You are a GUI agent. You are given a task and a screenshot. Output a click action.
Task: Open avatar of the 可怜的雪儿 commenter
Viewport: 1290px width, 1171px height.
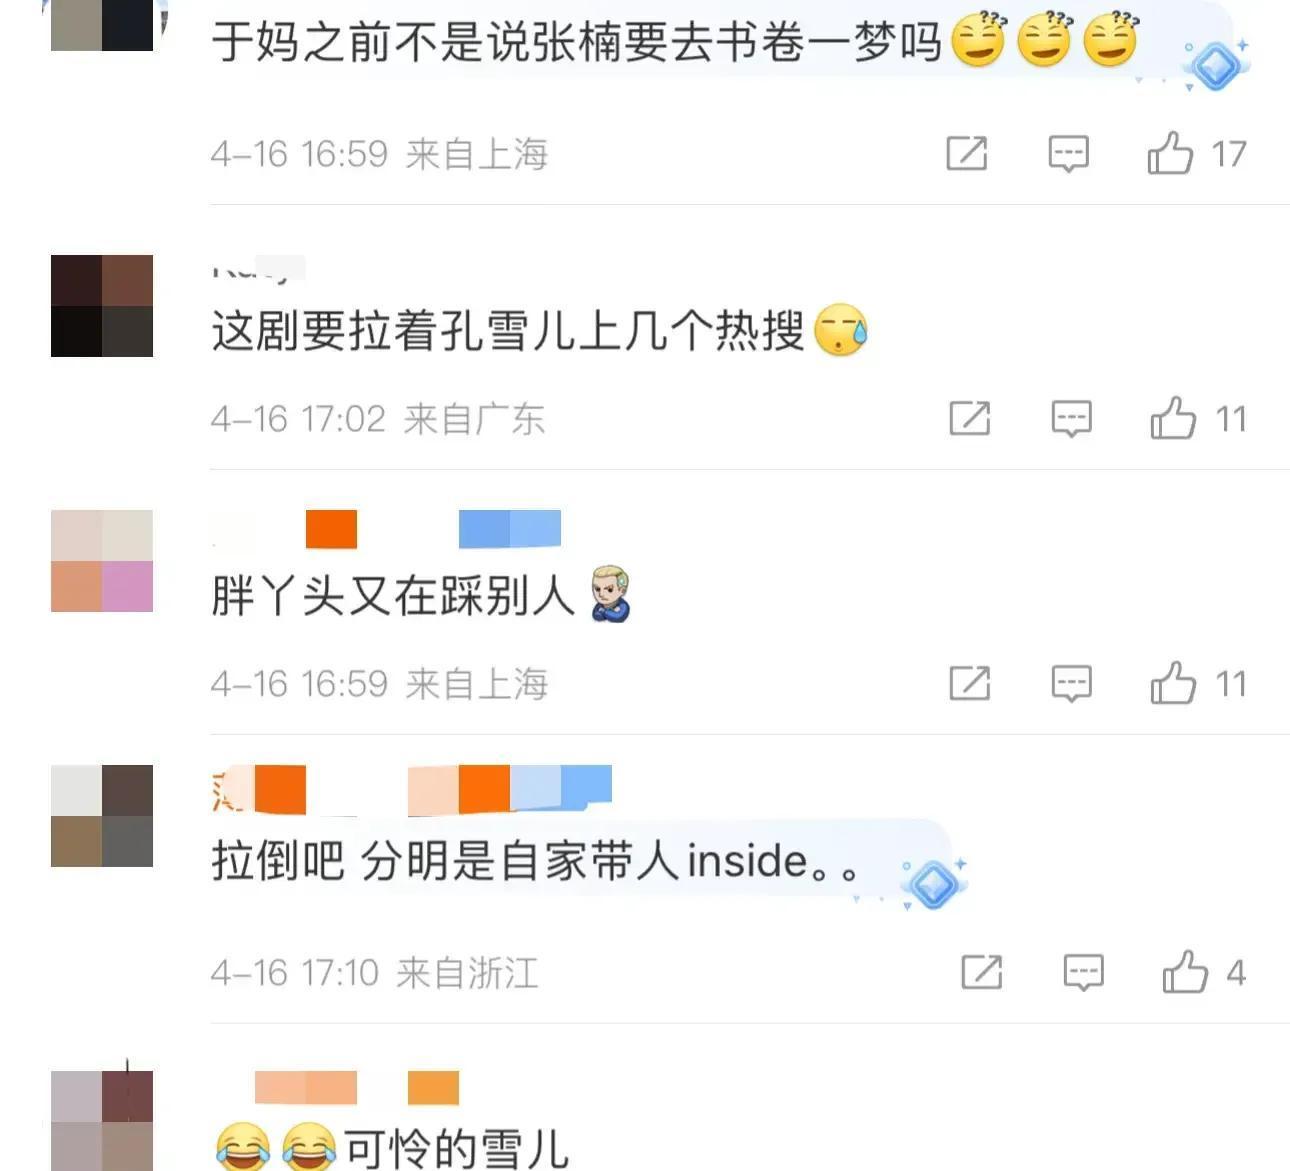pos(102,1120)
